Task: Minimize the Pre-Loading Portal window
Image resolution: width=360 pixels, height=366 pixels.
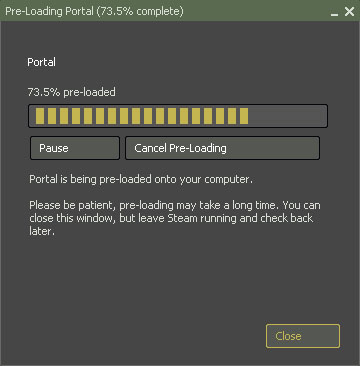Action: (334, 15)
